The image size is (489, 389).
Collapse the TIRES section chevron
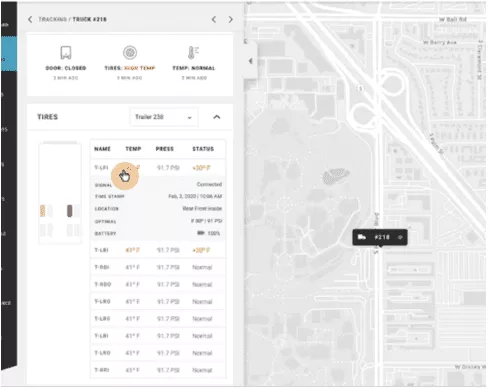(217, 117)
